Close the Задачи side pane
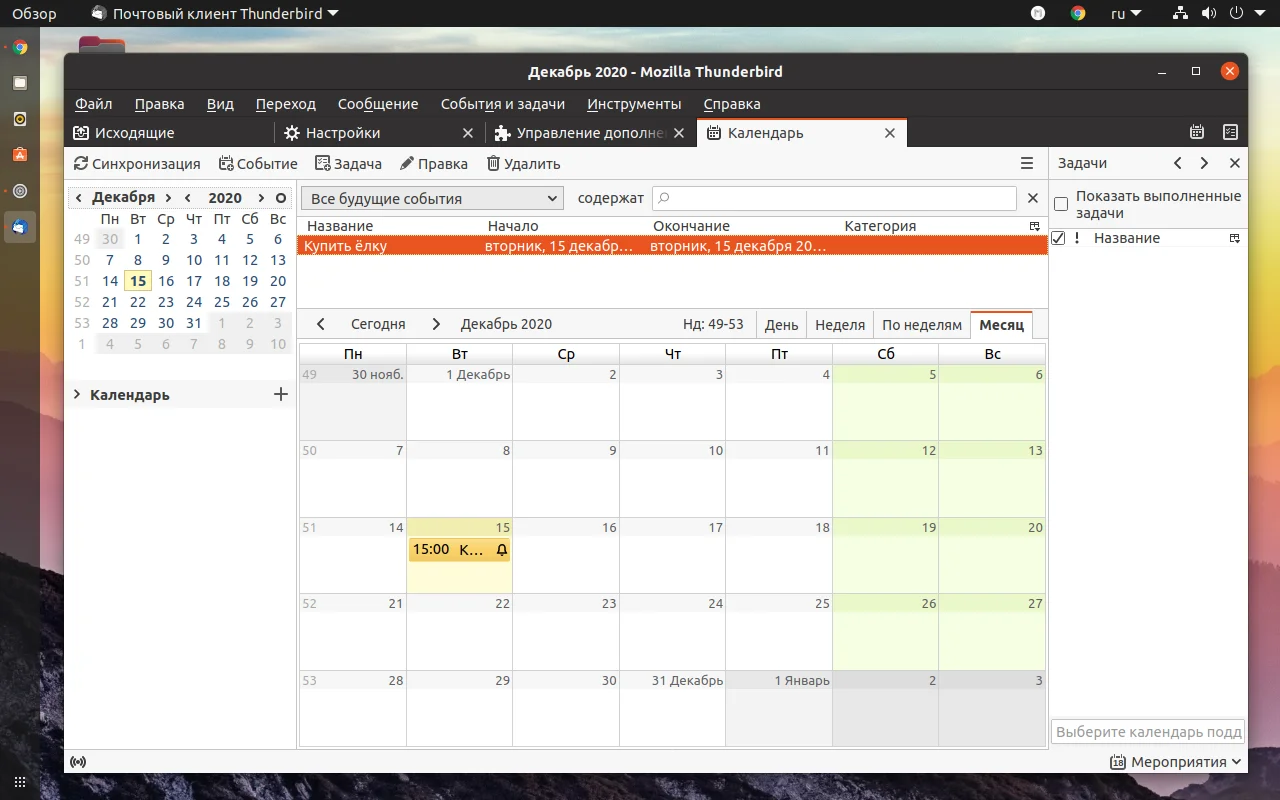The height and width of the screenshot is (800, 1280). pos(1234,163)
